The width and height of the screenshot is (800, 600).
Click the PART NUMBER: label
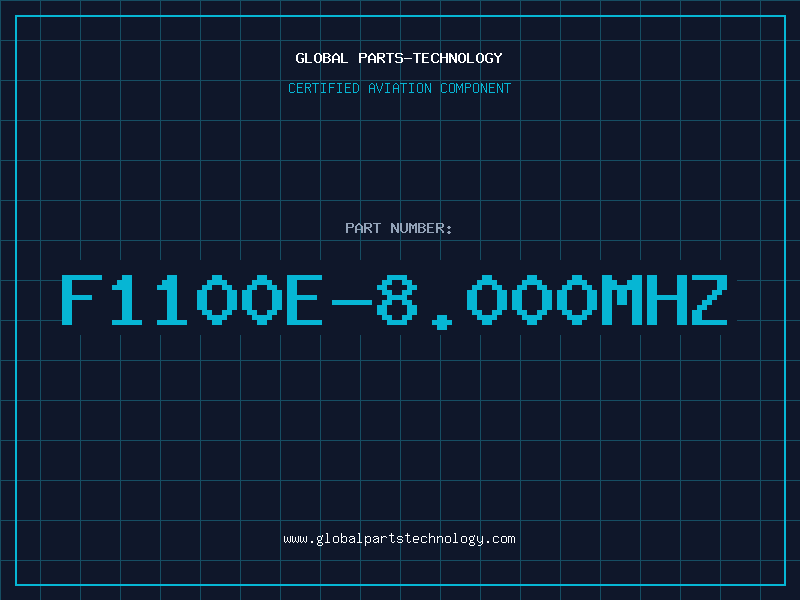coord(399,228)
